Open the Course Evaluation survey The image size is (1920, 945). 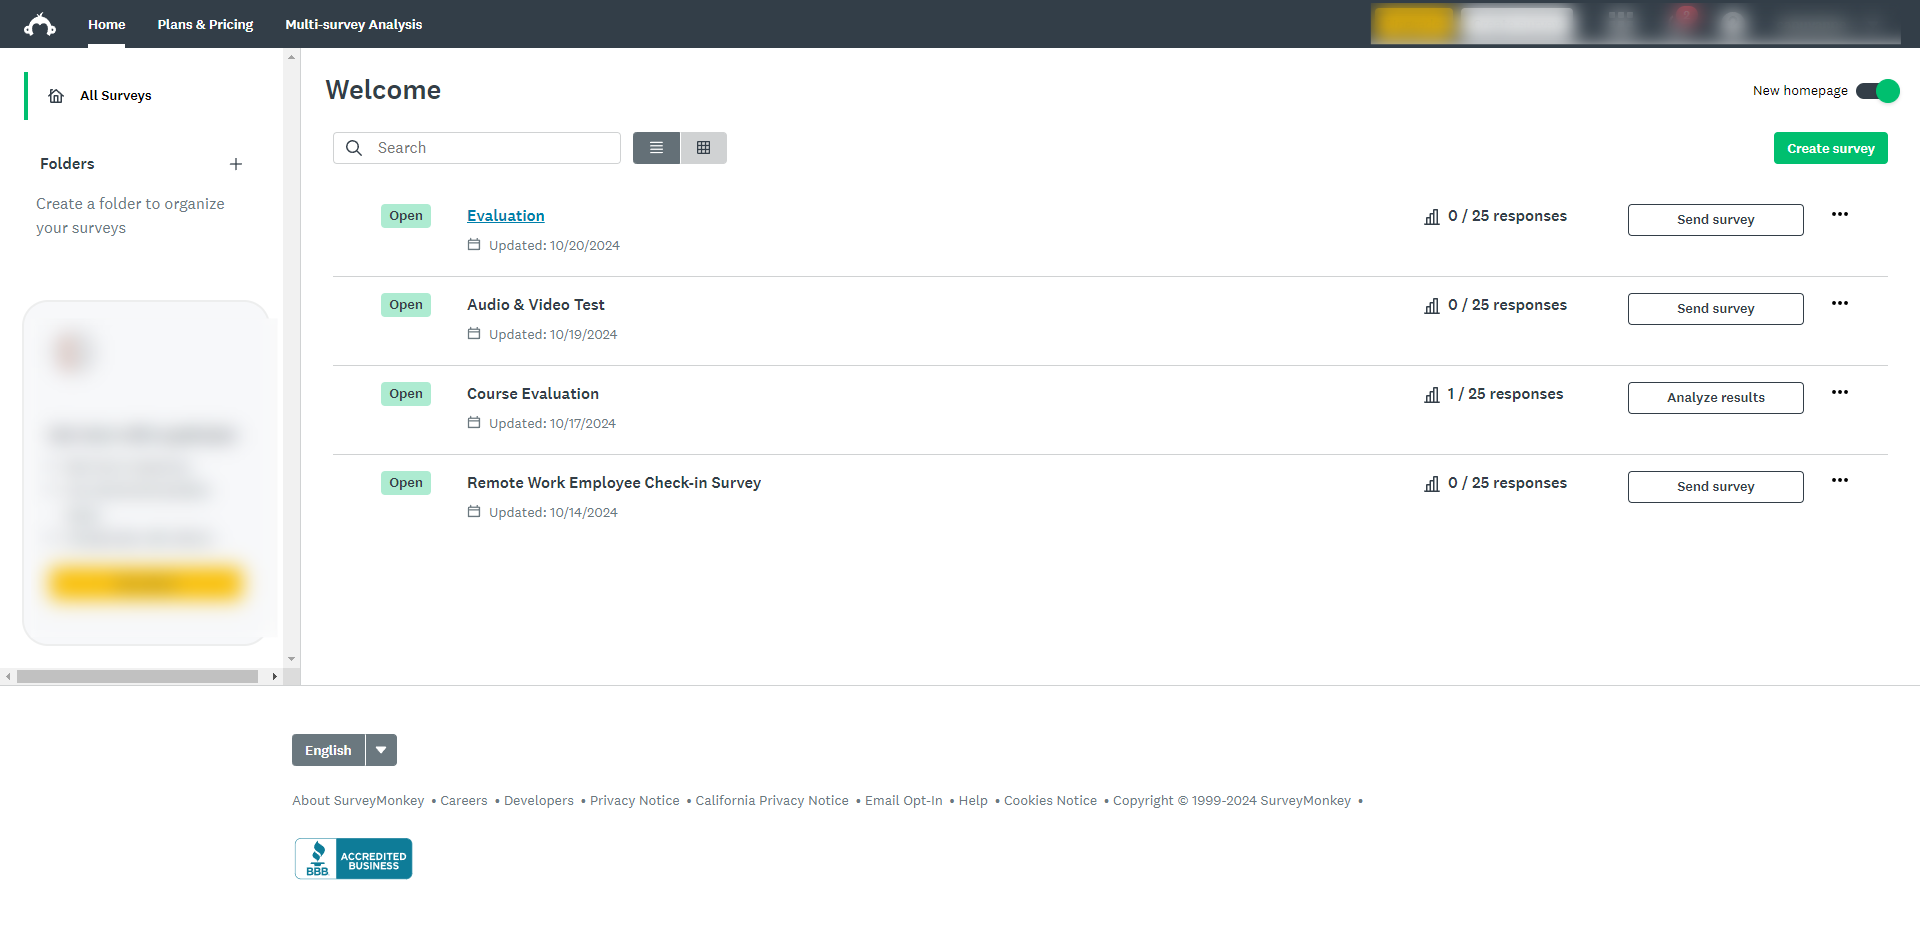[533, 394]
